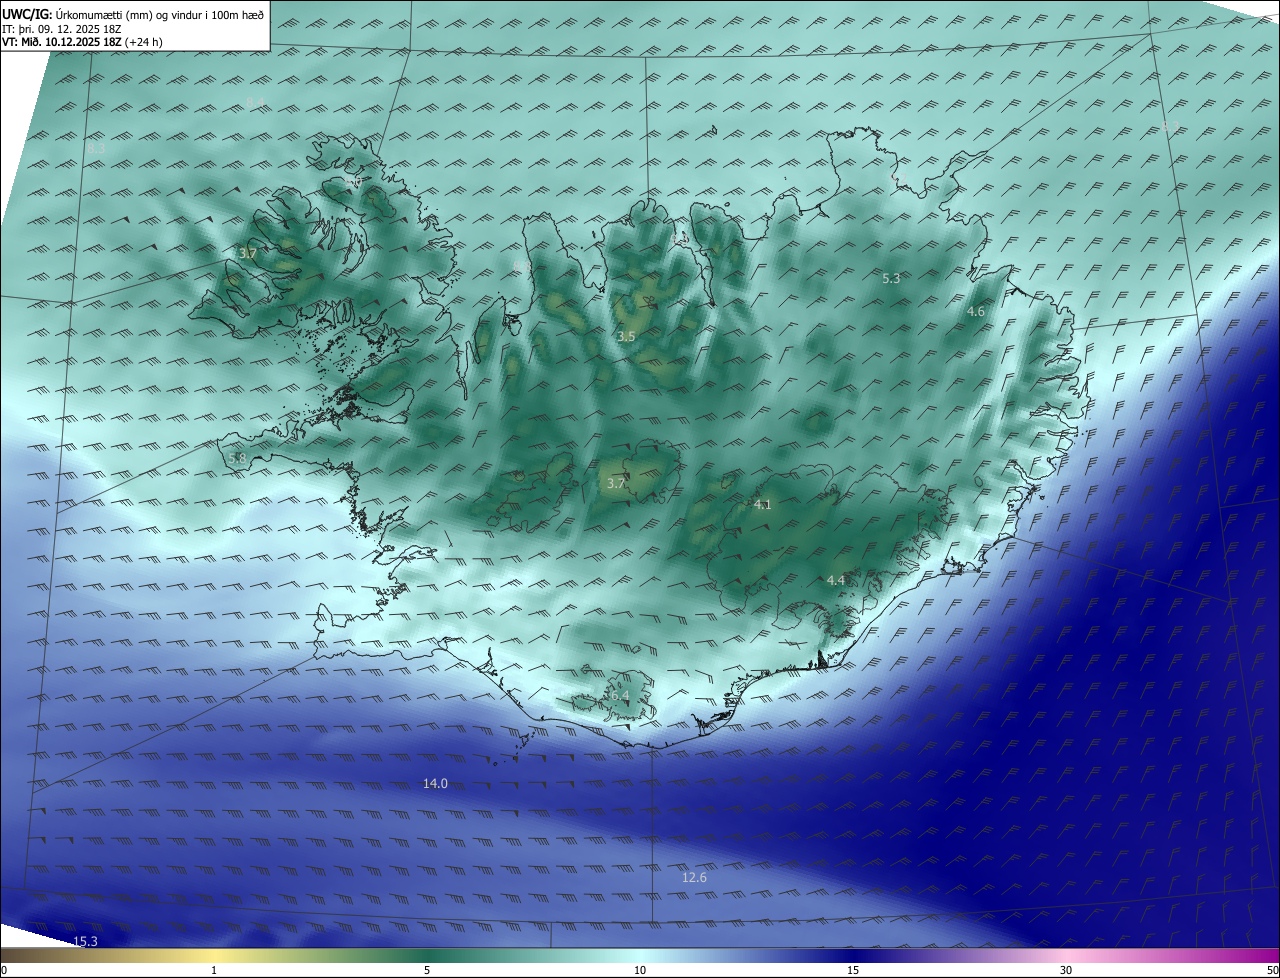The width and height of the screenshot is (1280, 978).
Task: Click the 3.5 value in north Iceland
Action: click(626, 337)
